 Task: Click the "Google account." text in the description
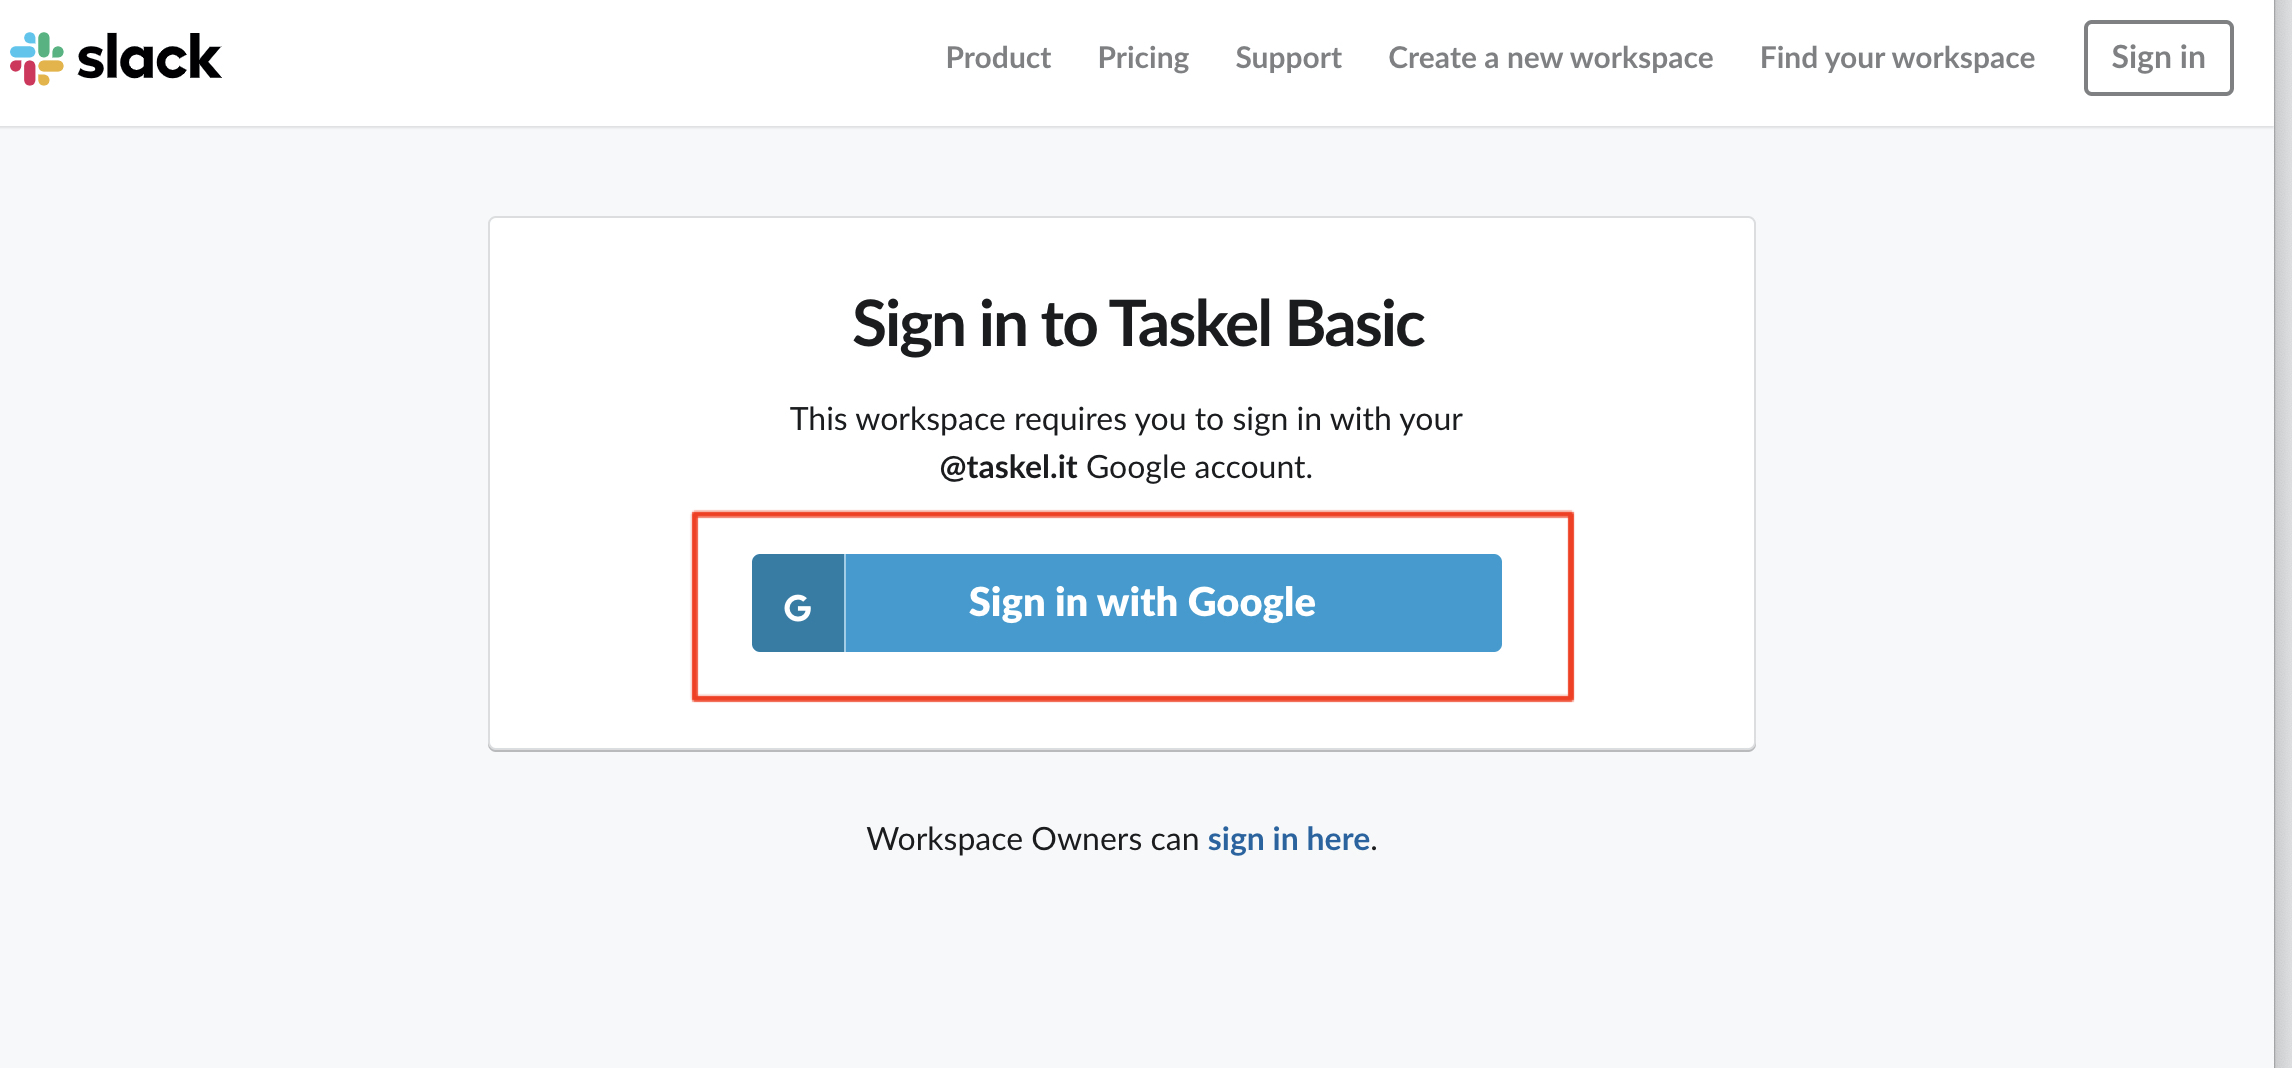[1199, 467]
